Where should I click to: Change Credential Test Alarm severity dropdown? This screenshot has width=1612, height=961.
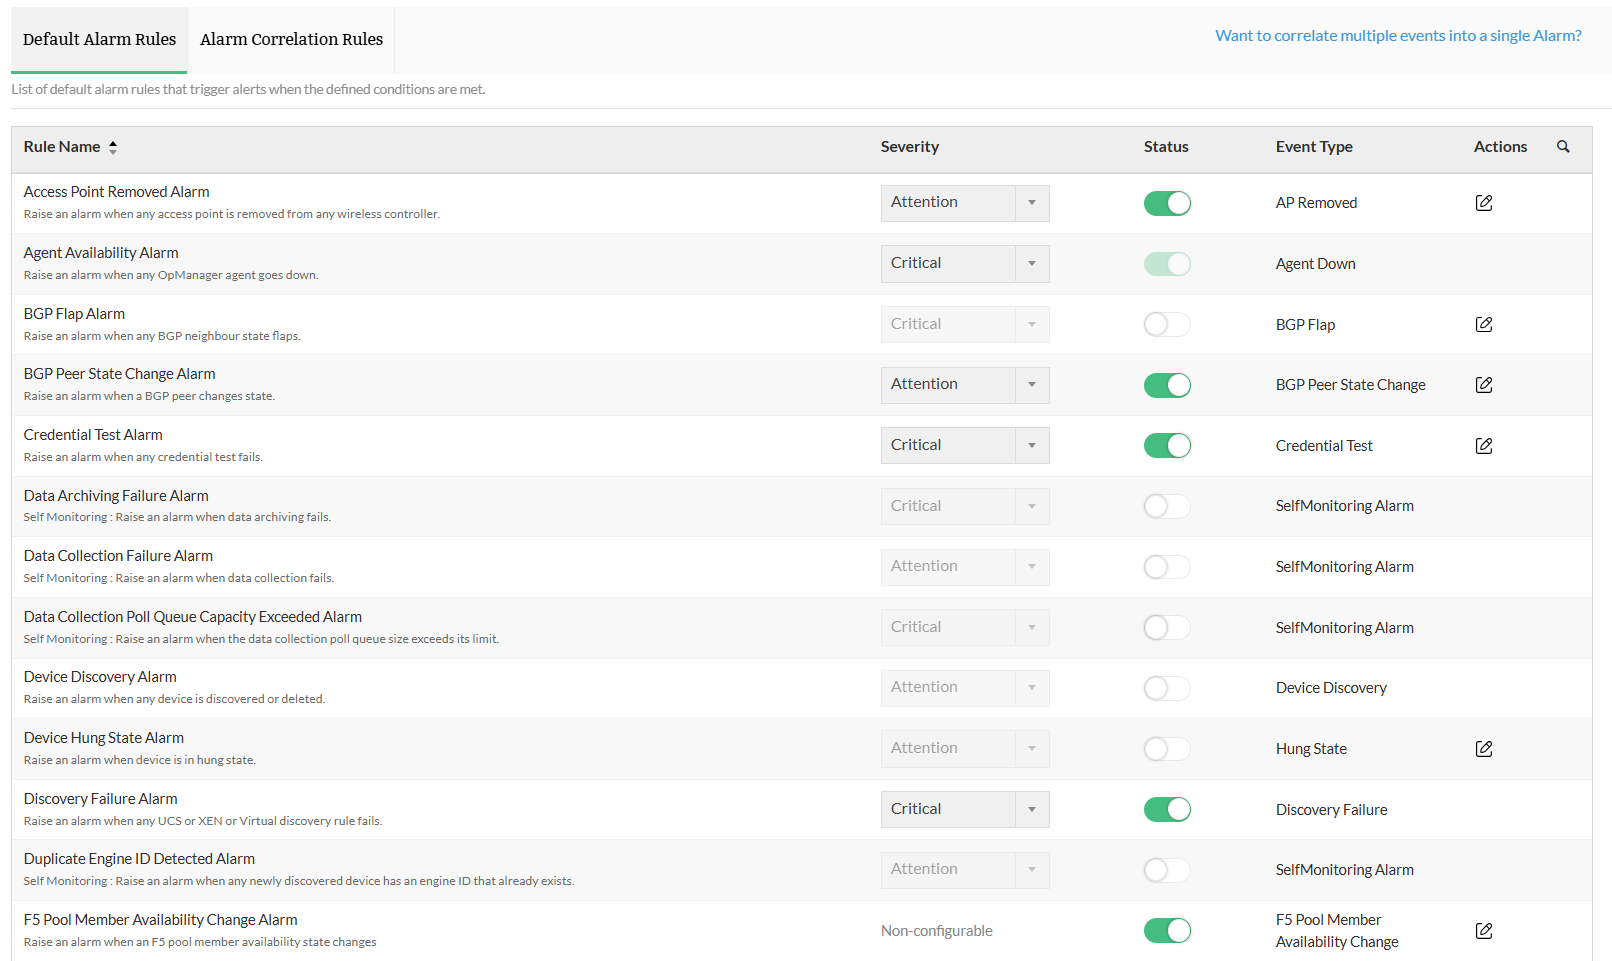coord(1032,446)
